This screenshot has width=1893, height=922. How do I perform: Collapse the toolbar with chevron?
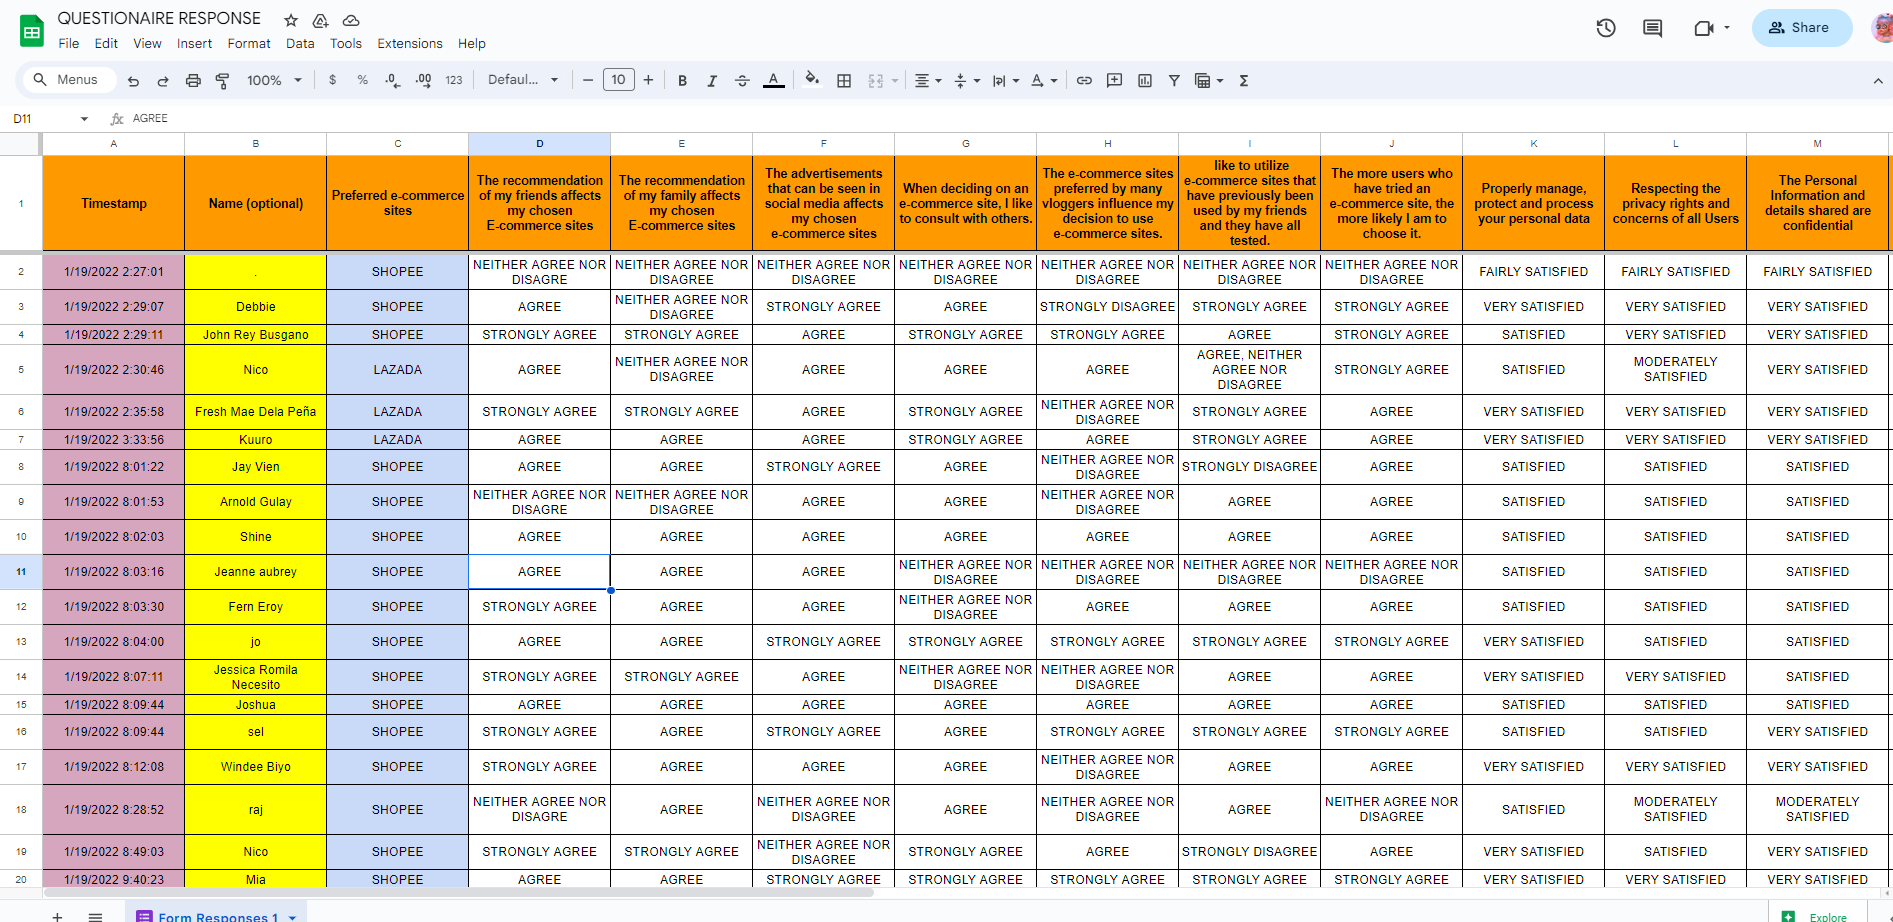coord(1878,81)
